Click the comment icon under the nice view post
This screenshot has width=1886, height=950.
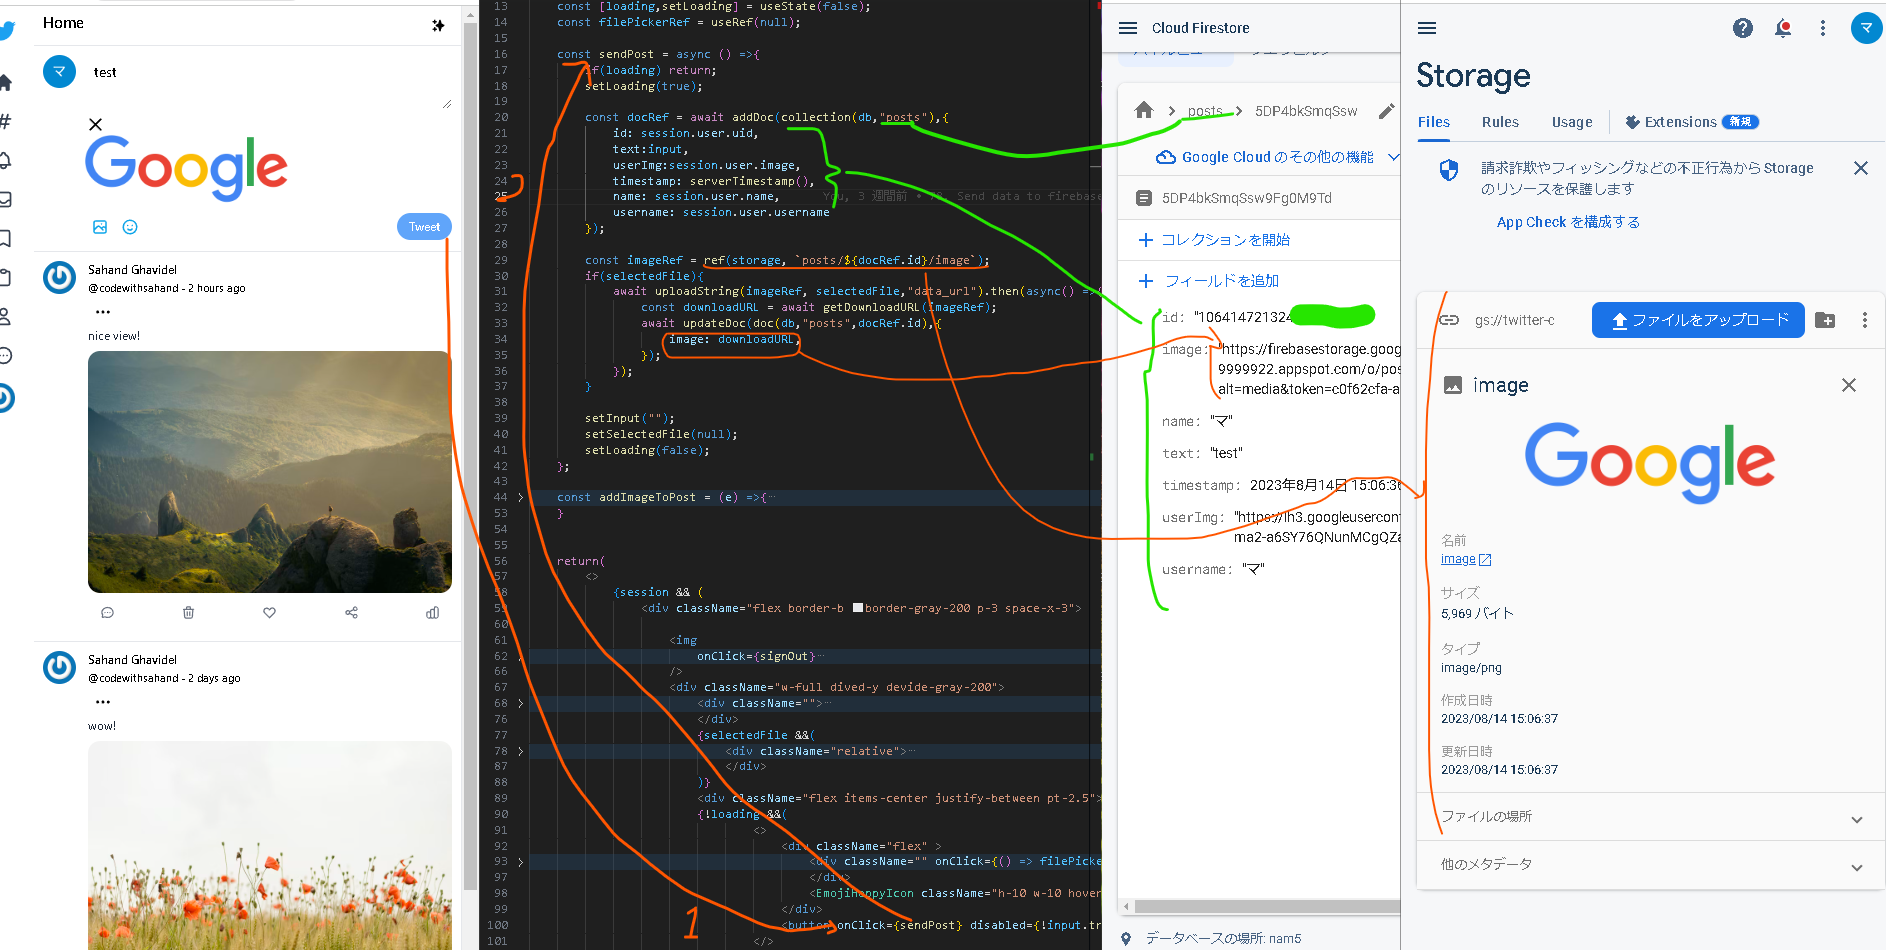point(108,613)
